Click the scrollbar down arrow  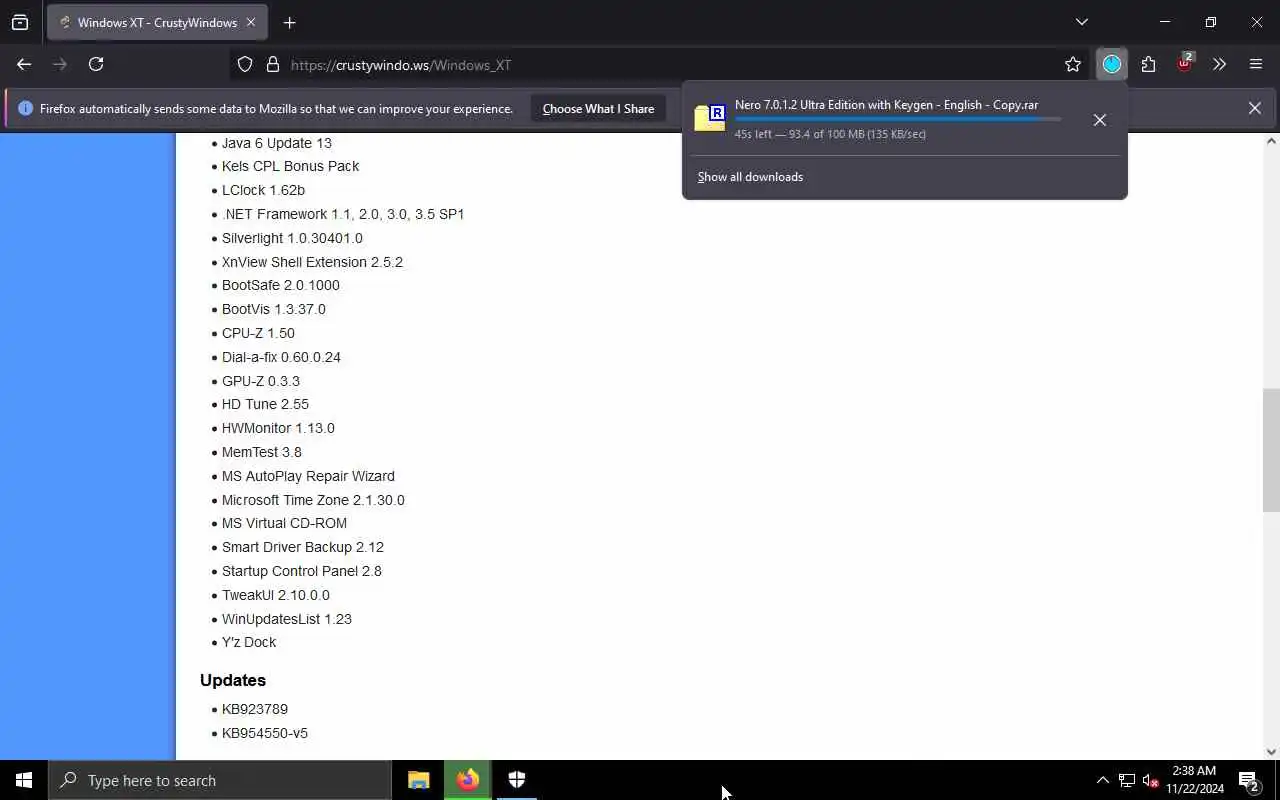[1271, 751]
